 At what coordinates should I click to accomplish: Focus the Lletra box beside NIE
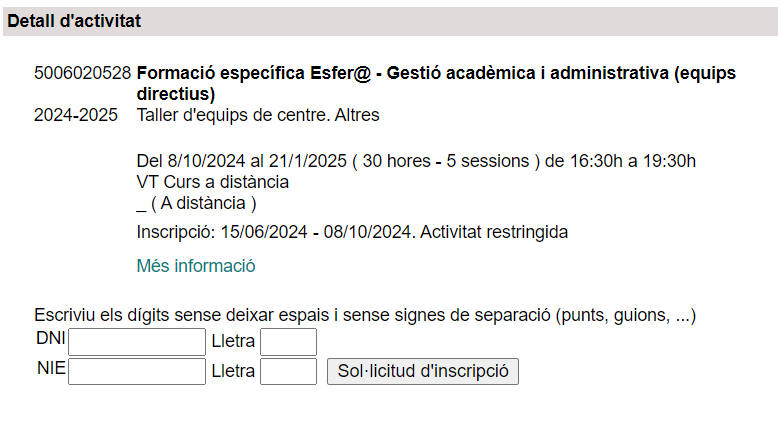click(x=288, y=372)
